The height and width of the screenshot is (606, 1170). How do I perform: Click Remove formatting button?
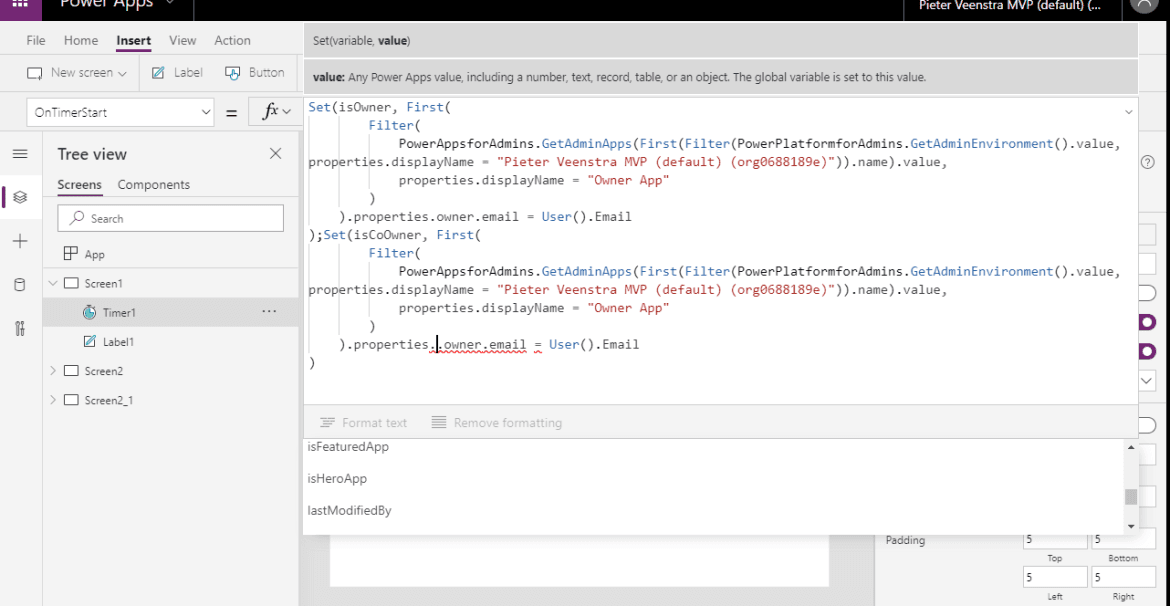(497, 422)
